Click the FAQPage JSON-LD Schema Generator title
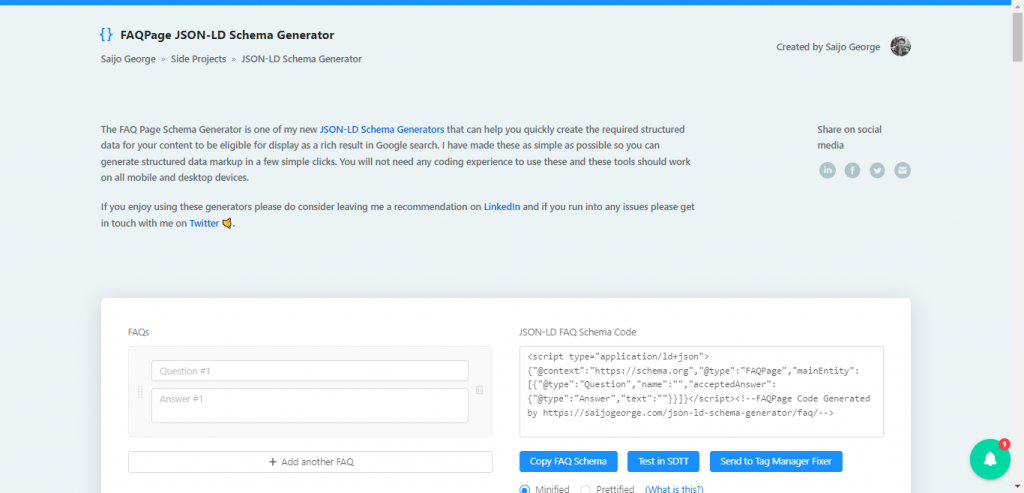 (x=227, y=35)
